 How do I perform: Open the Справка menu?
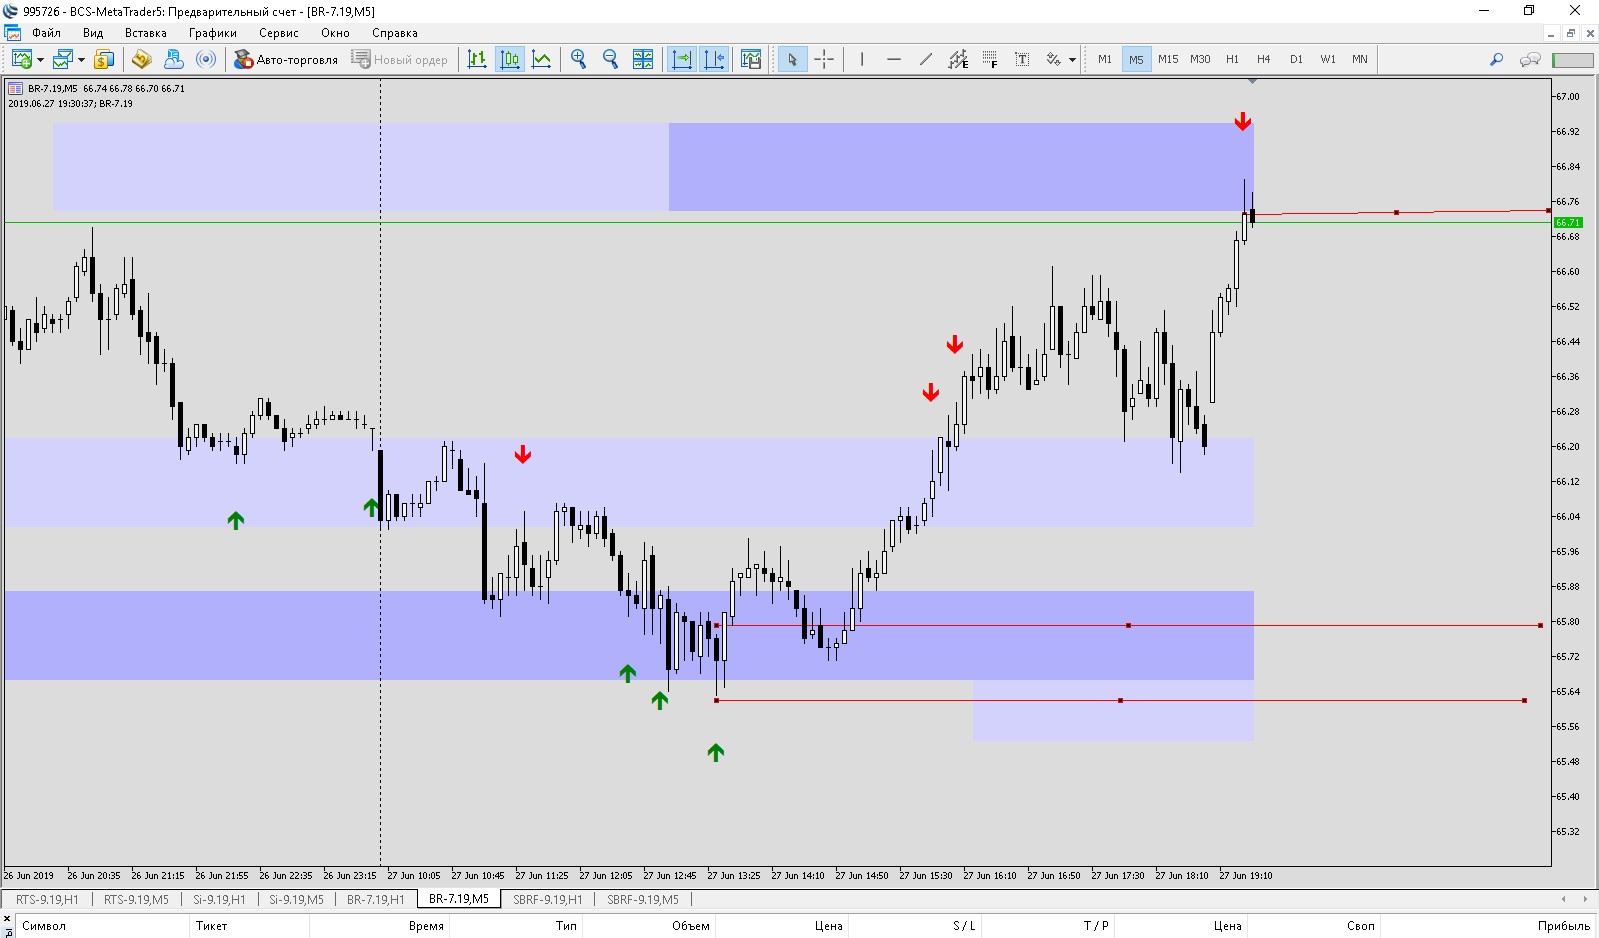[395, 33]
